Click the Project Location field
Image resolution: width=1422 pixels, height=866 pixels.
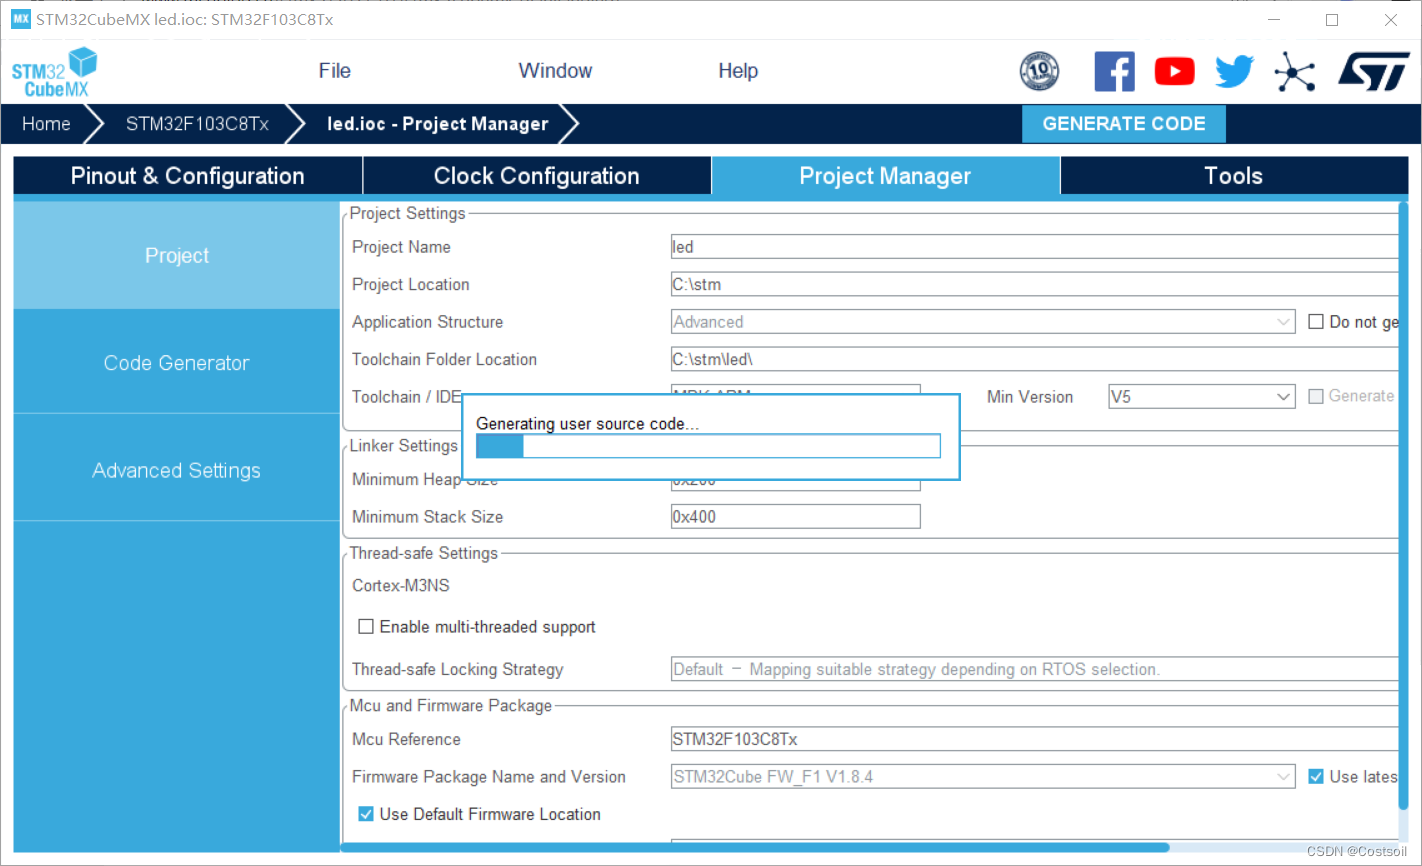[x=1035, y=284]
